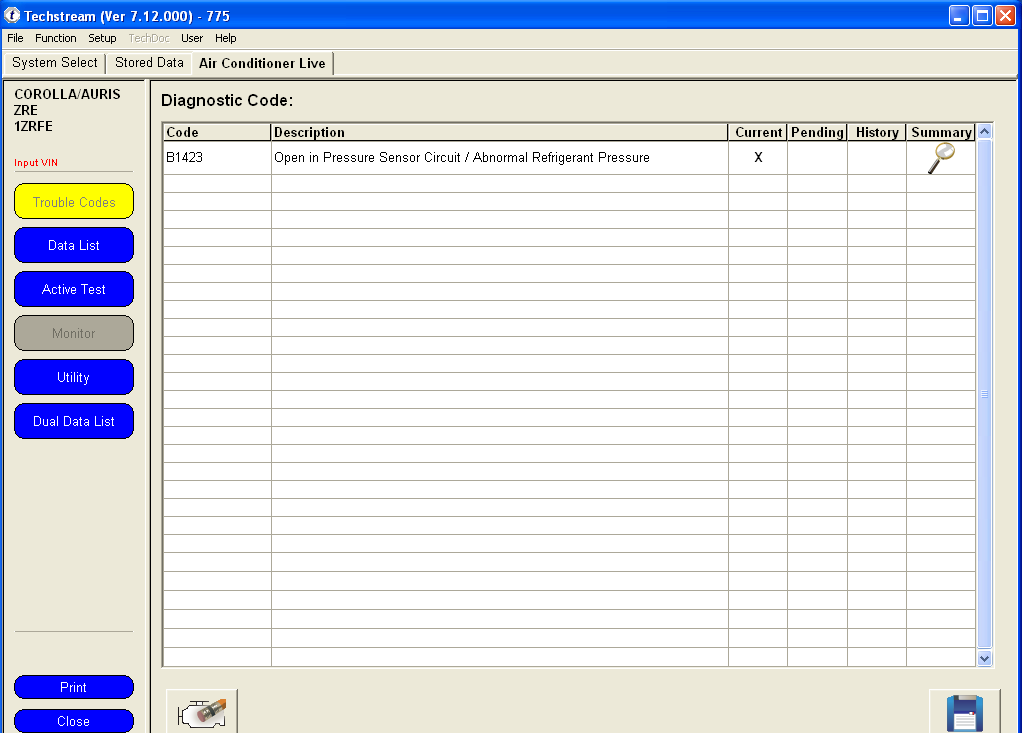Select the B1423 code row
This screenshot has width=1022, height=733.
pyautogui.click(x=569, y=158)
